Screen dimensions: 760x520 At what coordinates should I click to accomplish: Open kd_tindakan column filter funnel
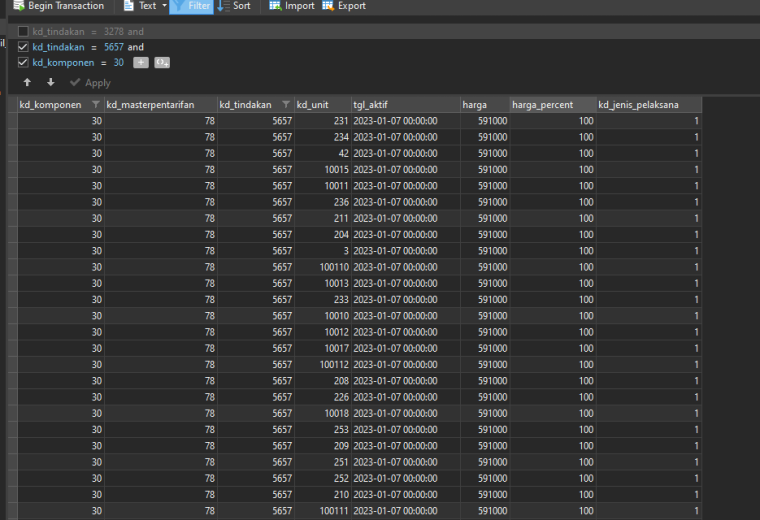coord(286,105)
